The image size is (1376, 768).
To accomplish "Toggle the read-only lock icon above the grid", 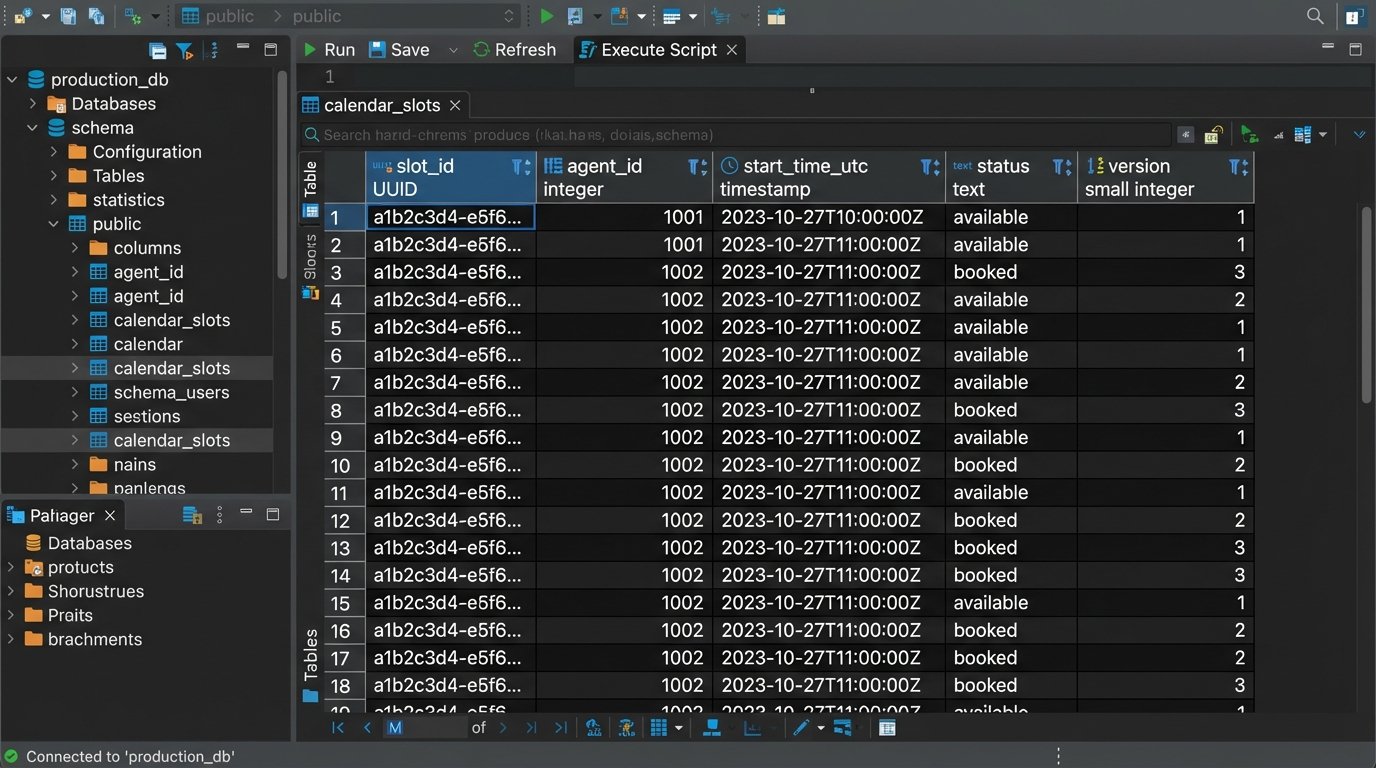I will click(x=1213, y=134).
